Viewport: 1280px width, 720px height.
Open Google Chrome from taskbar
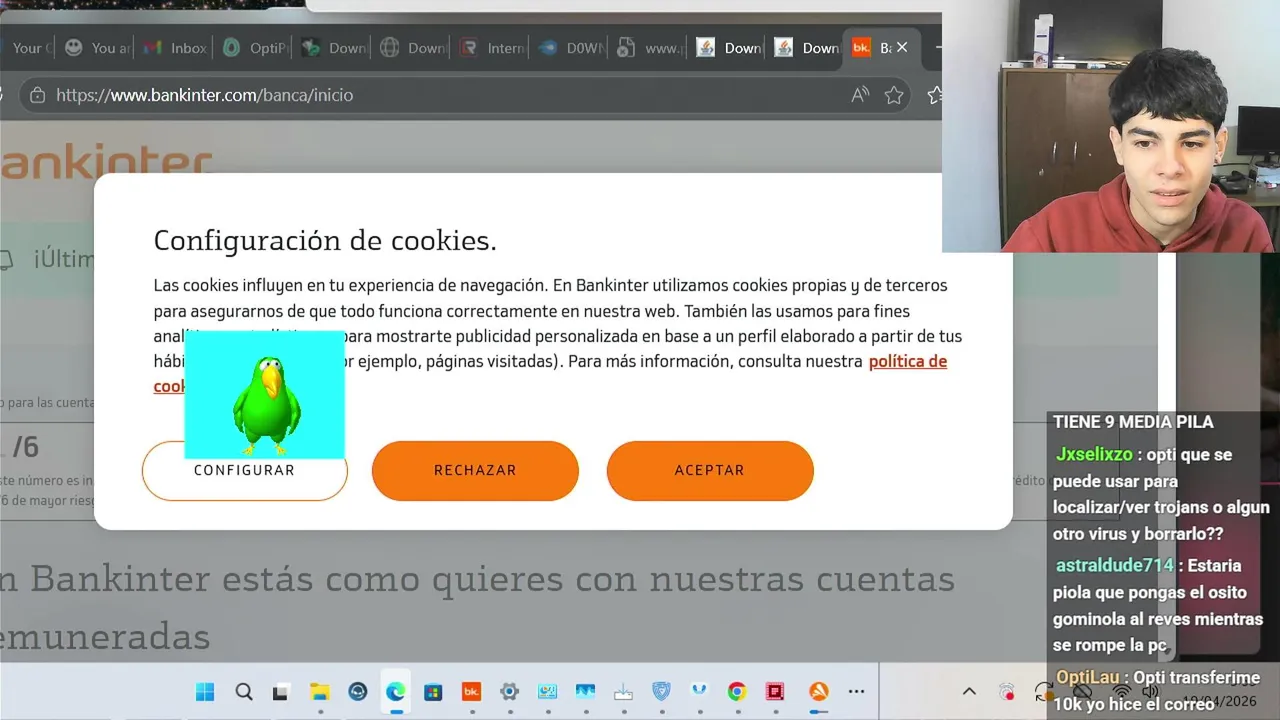pyautogui.click(x=737, y=691)
